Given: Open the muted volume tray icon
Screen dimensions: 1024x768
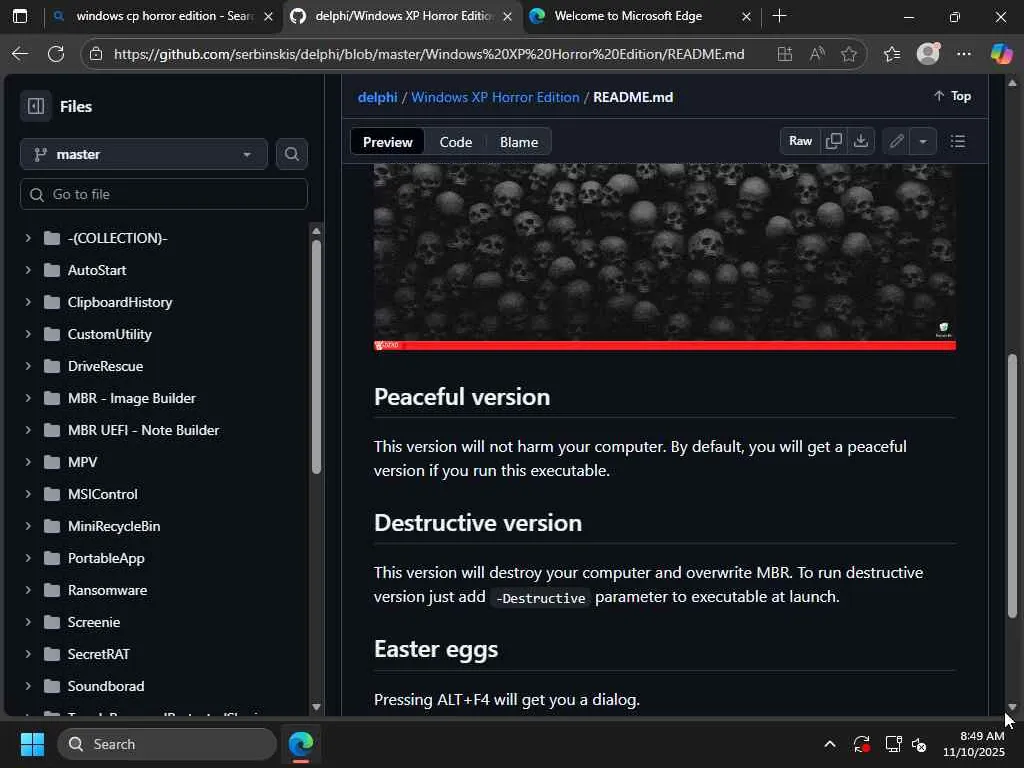Looking at the screenshot, I should 920,744.
